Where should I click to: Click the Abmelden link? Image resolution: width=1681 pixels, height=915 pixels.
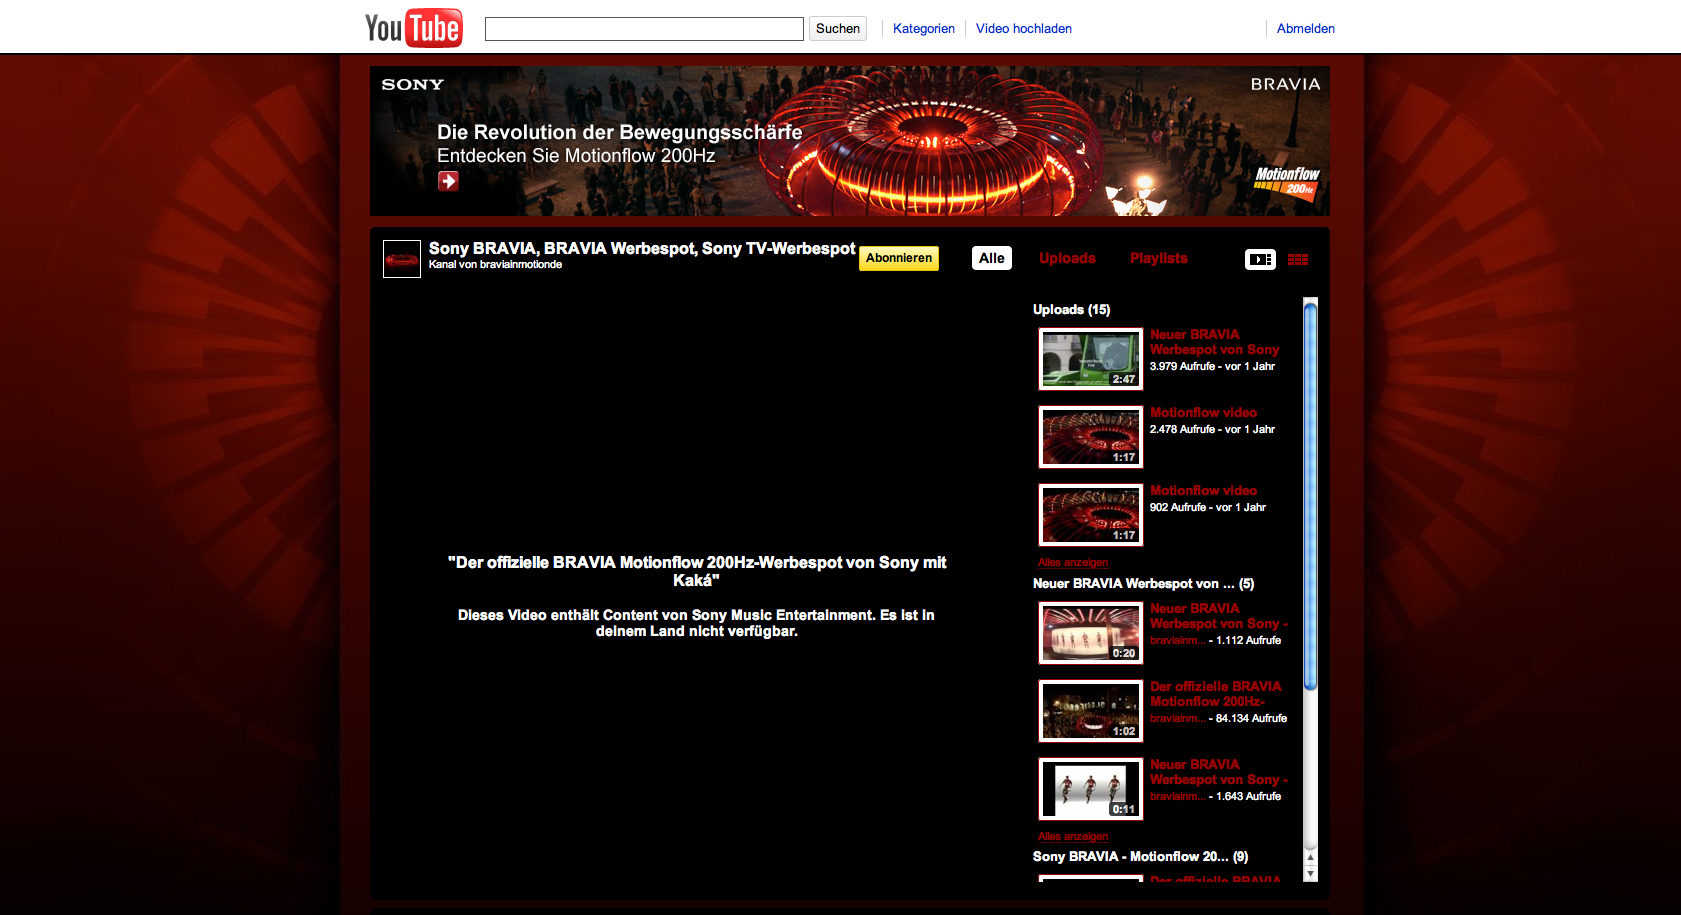pyautogui.click(x=1305, y=29)
